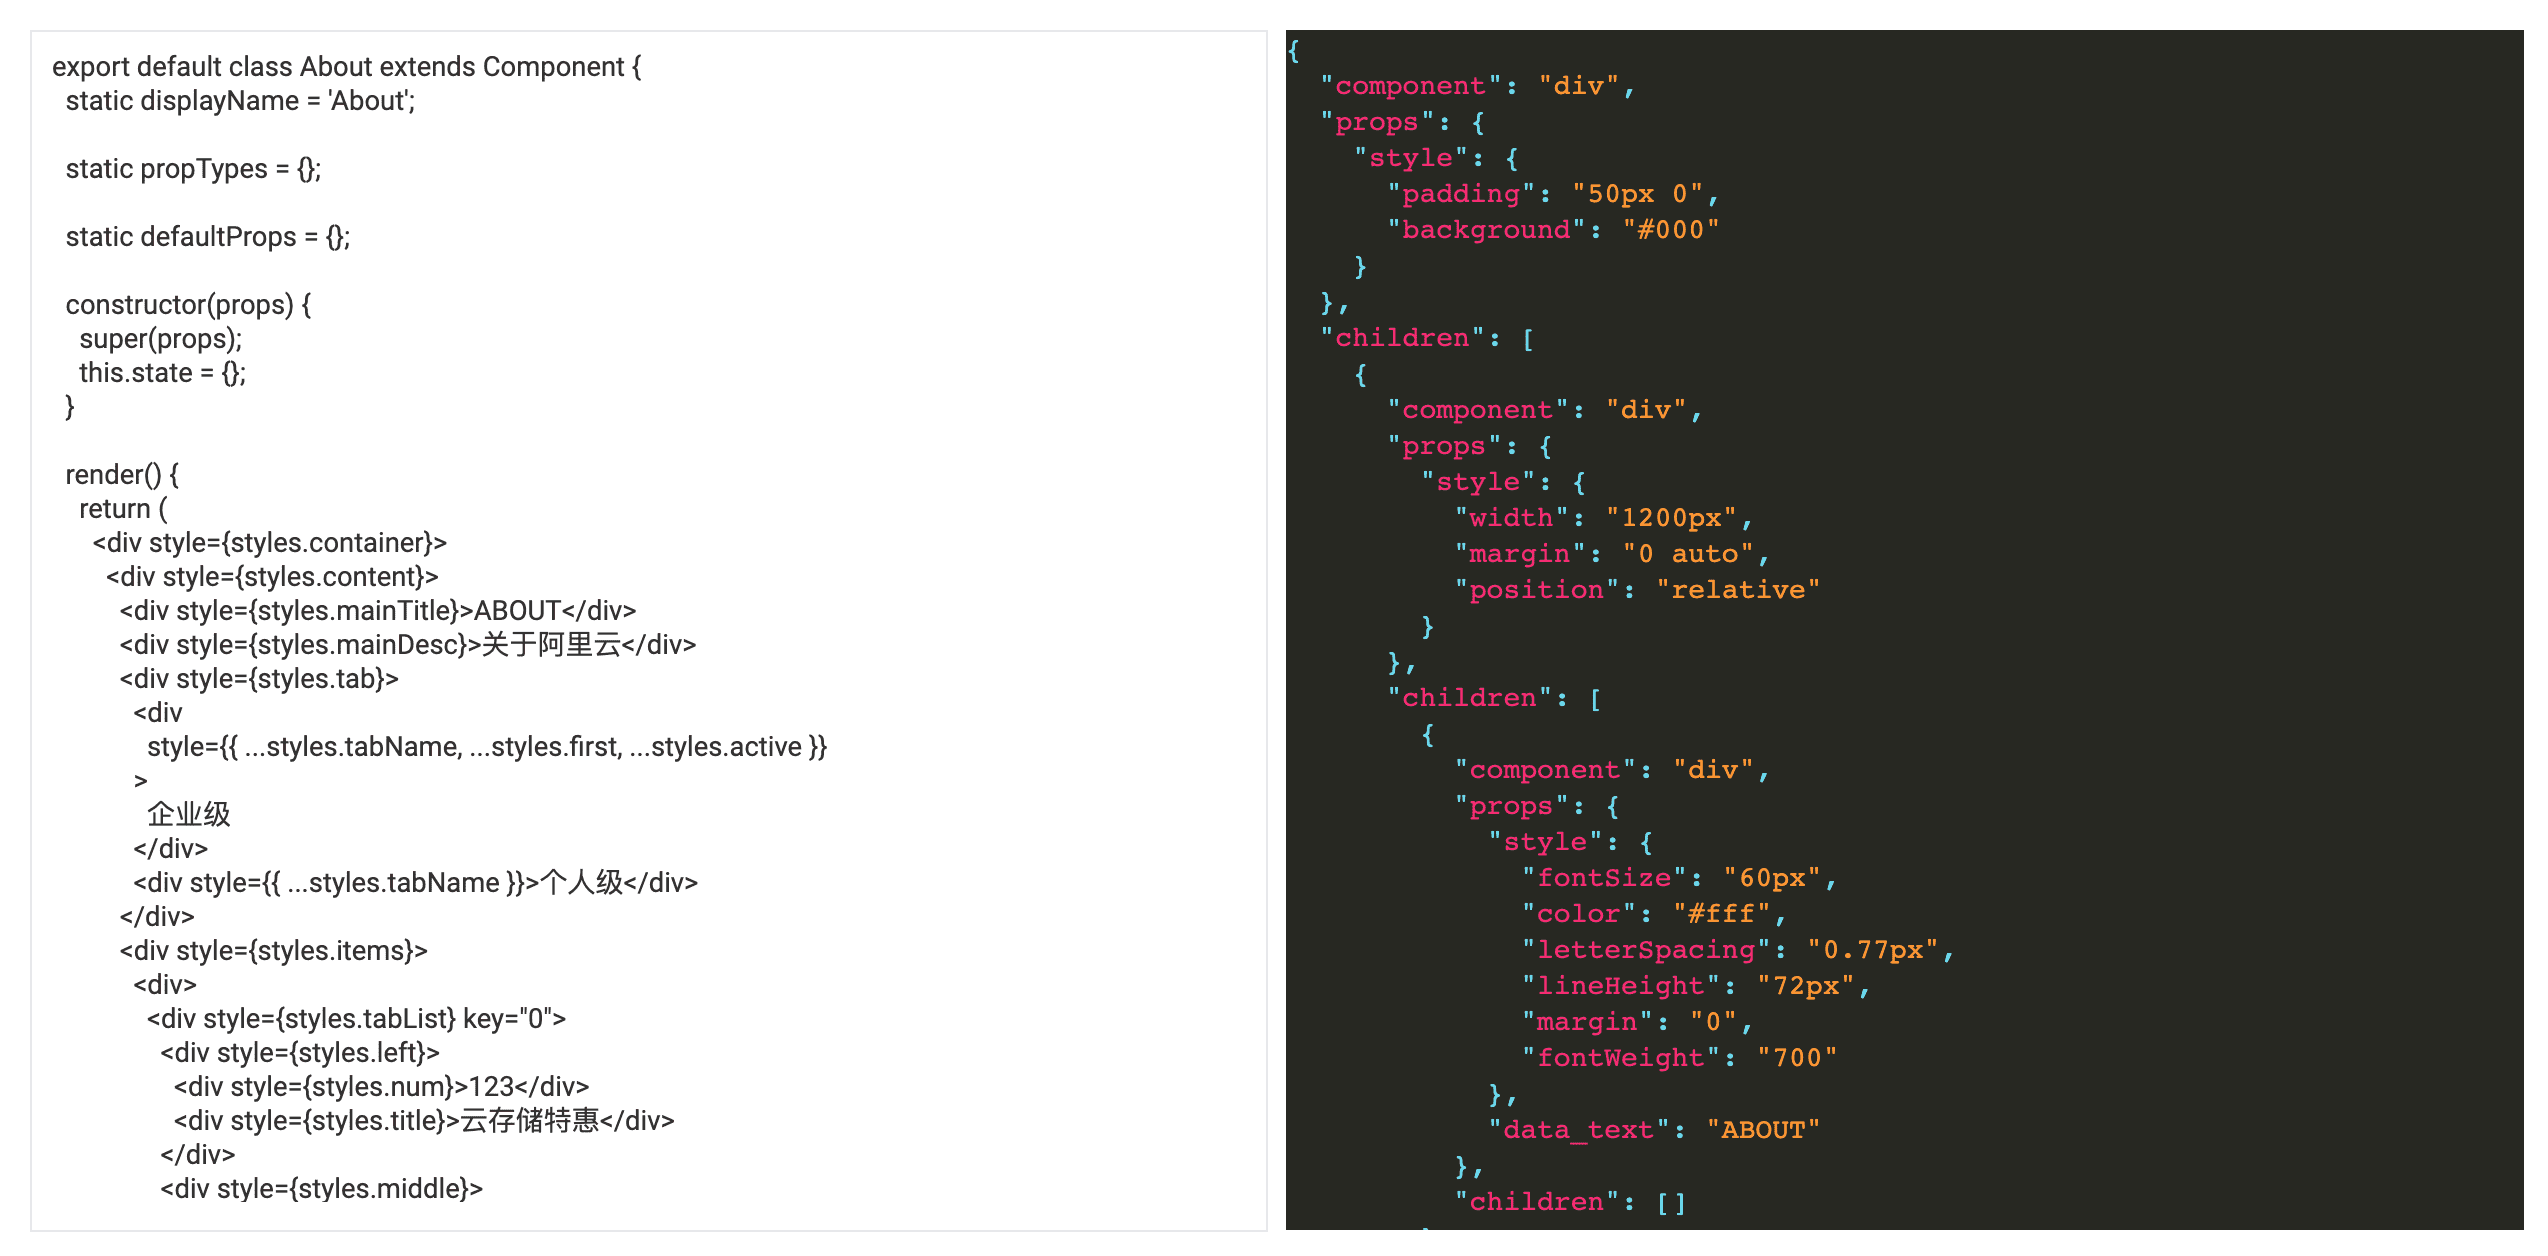Click the render() line in code

click(x=122, y=475)
